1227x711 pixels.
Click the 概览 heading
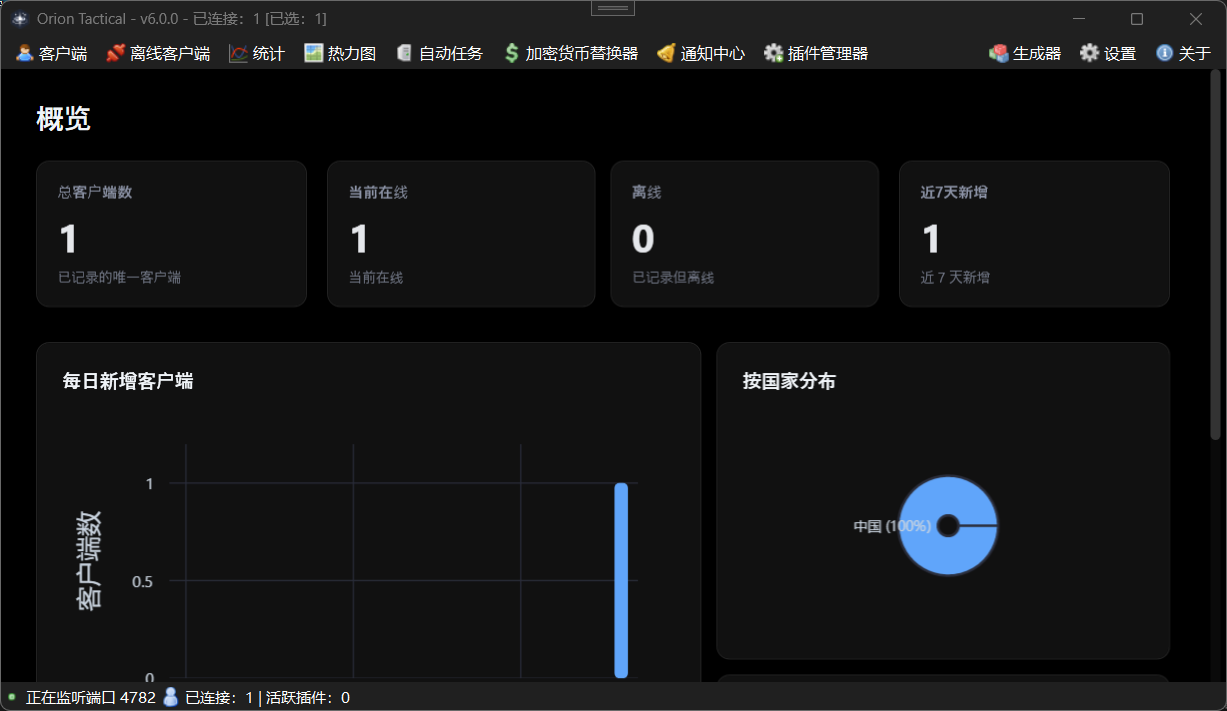(63, 119)
